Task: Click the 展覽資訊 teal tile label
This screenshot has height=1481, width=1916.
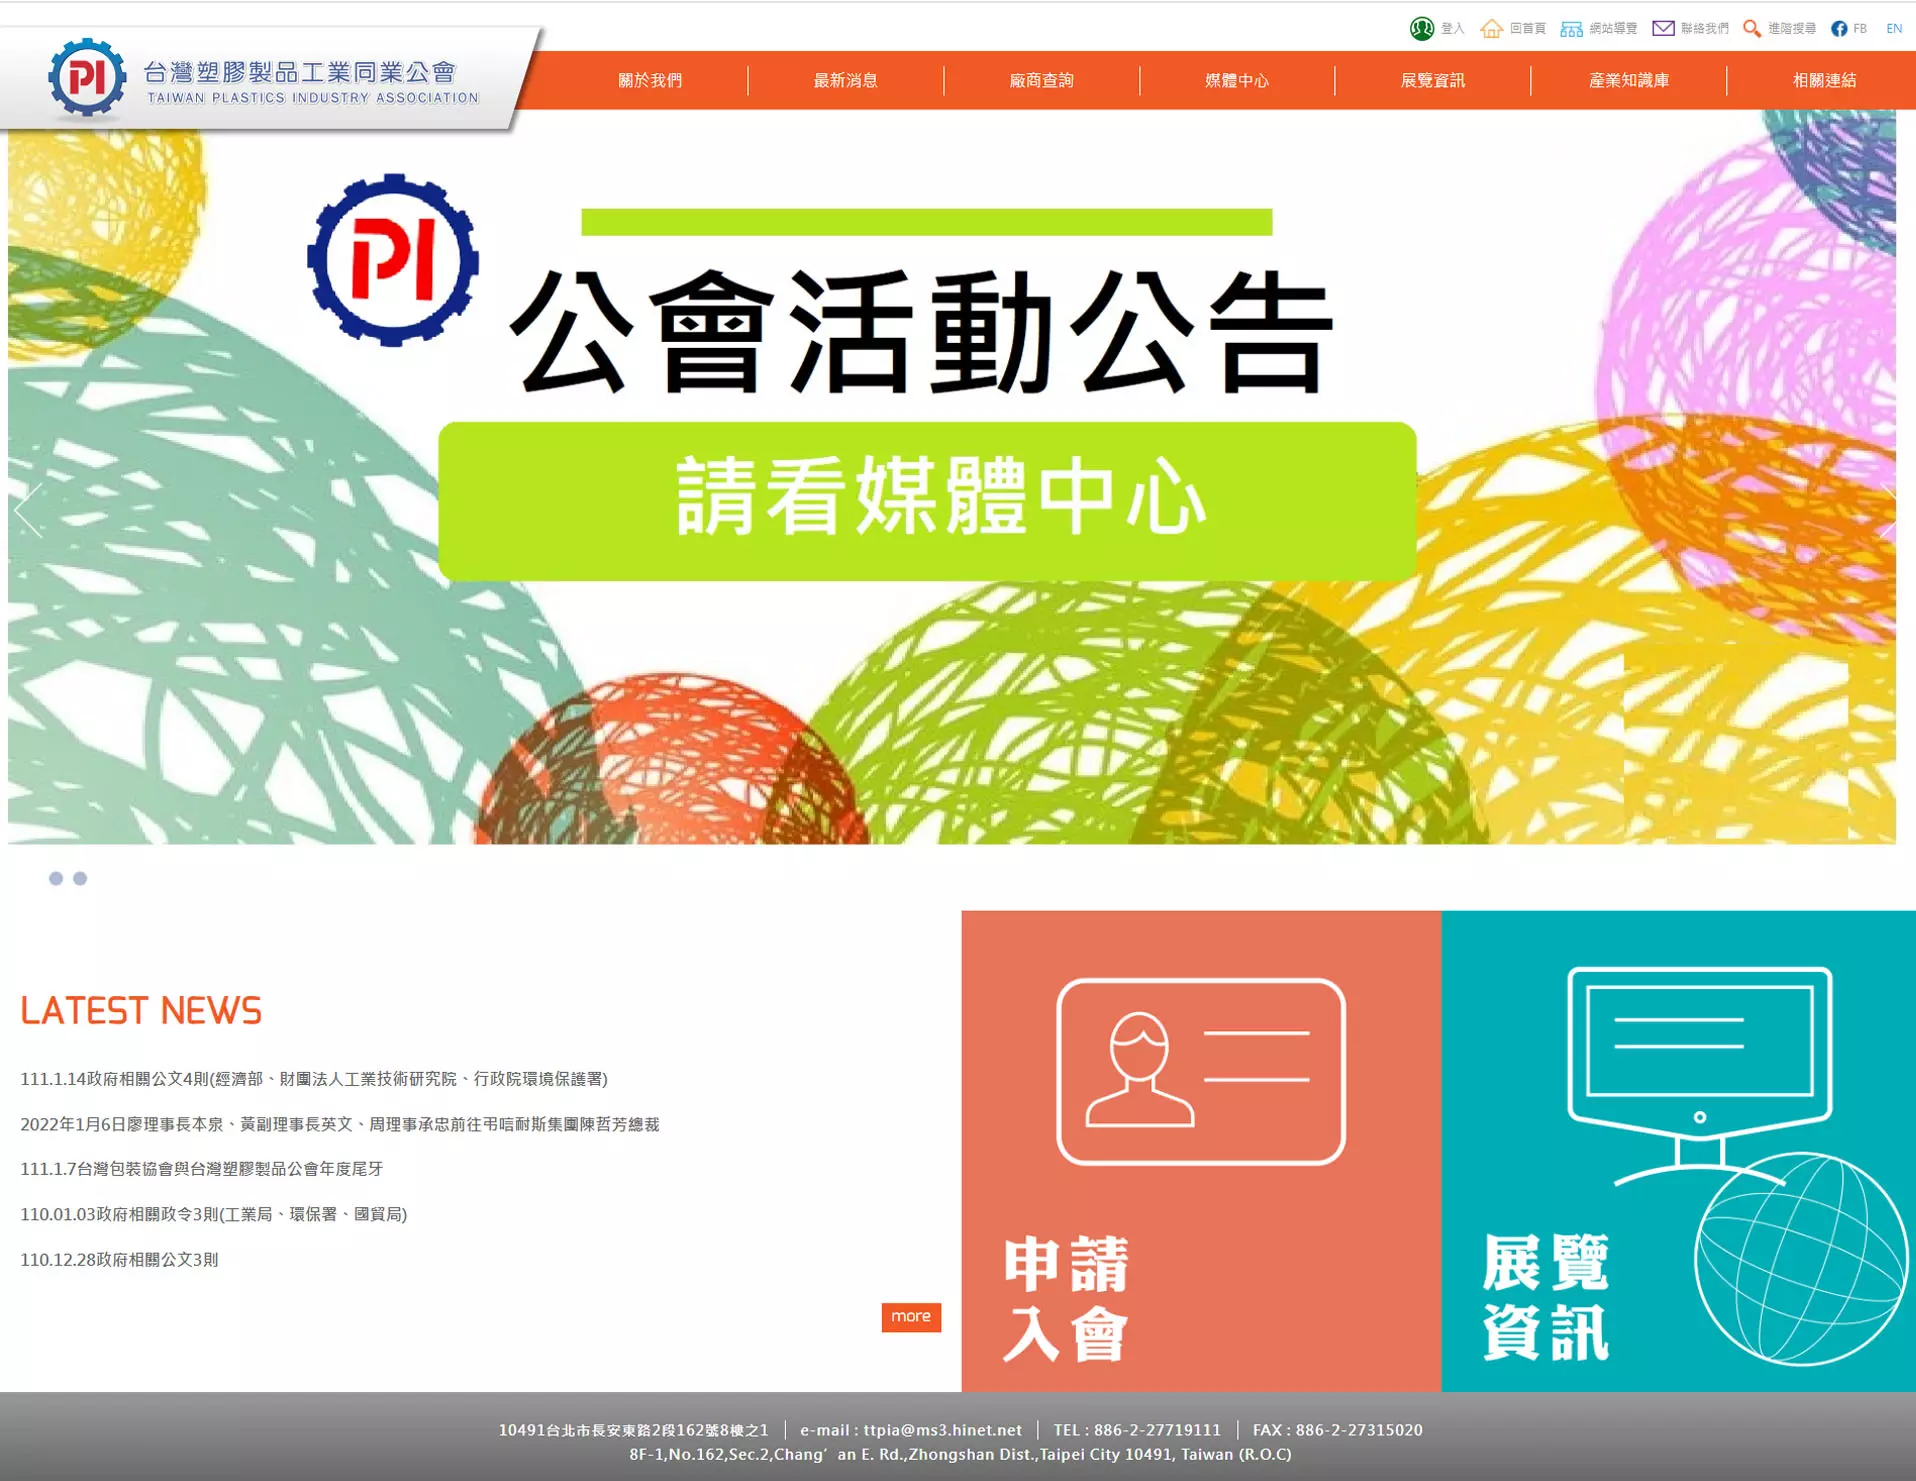Action: [x=1545, y=1298]
